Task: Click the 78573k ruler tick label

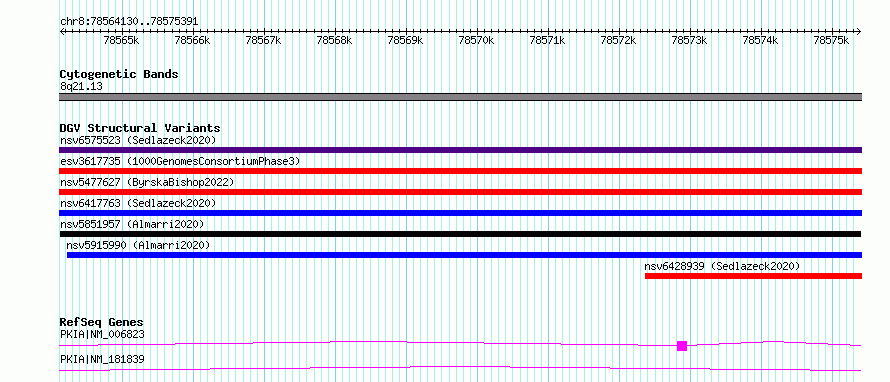Action: (689, 40)
